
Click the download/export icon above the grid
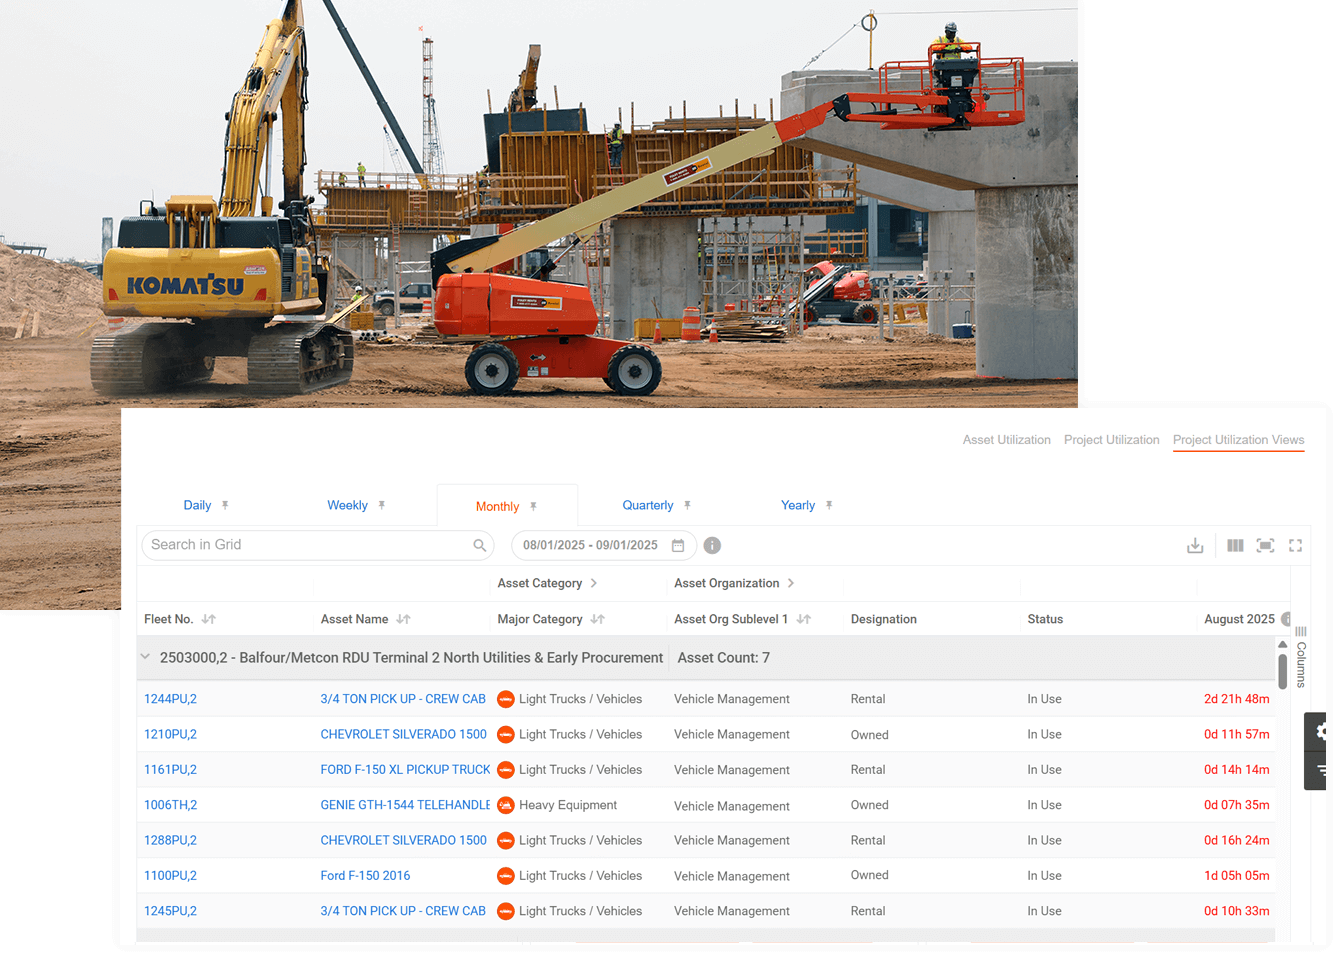coord(1195,545)
